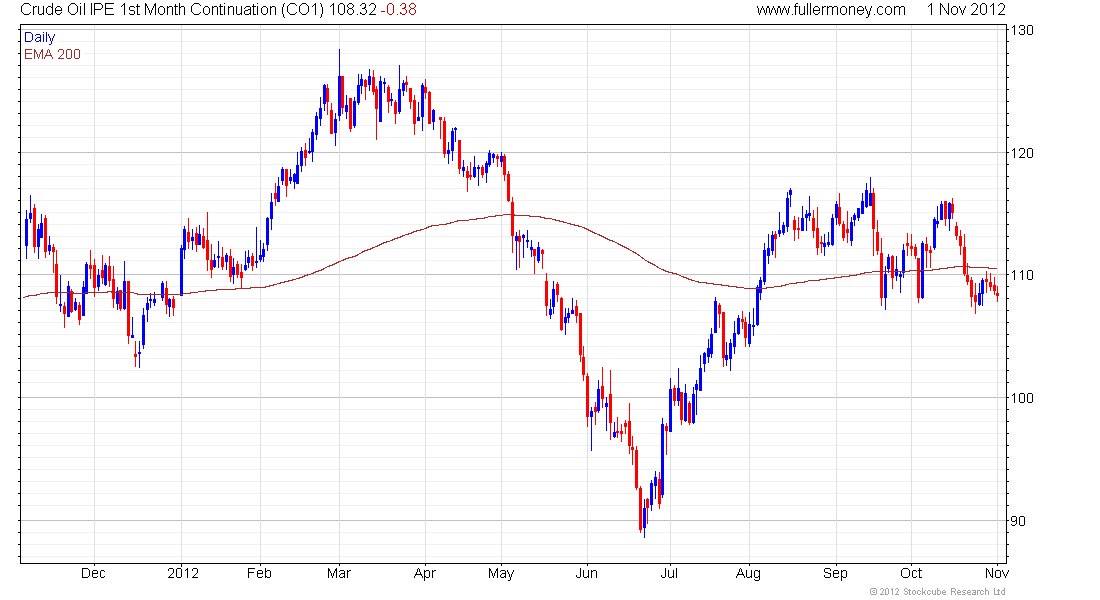This screenshot has height=600, width=1100.
Task: Click the www.fullermoney.com link
Action: click(x=830, y=10)
